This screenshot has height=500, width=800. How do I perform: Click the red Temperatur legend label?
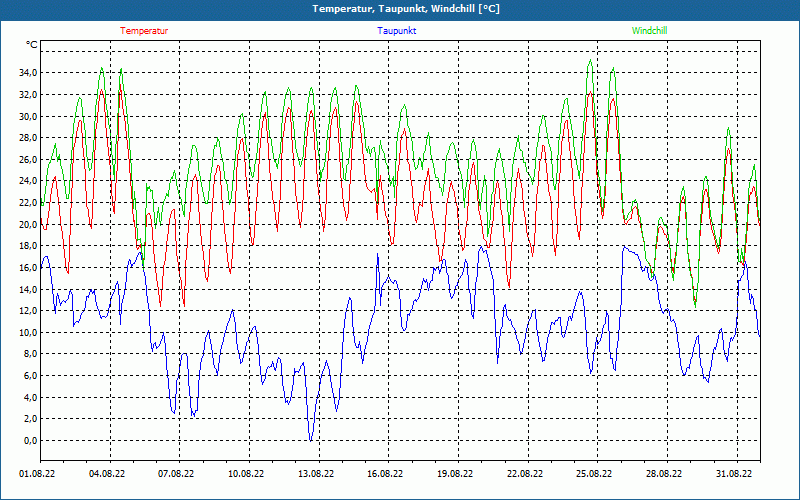point(144,31)
